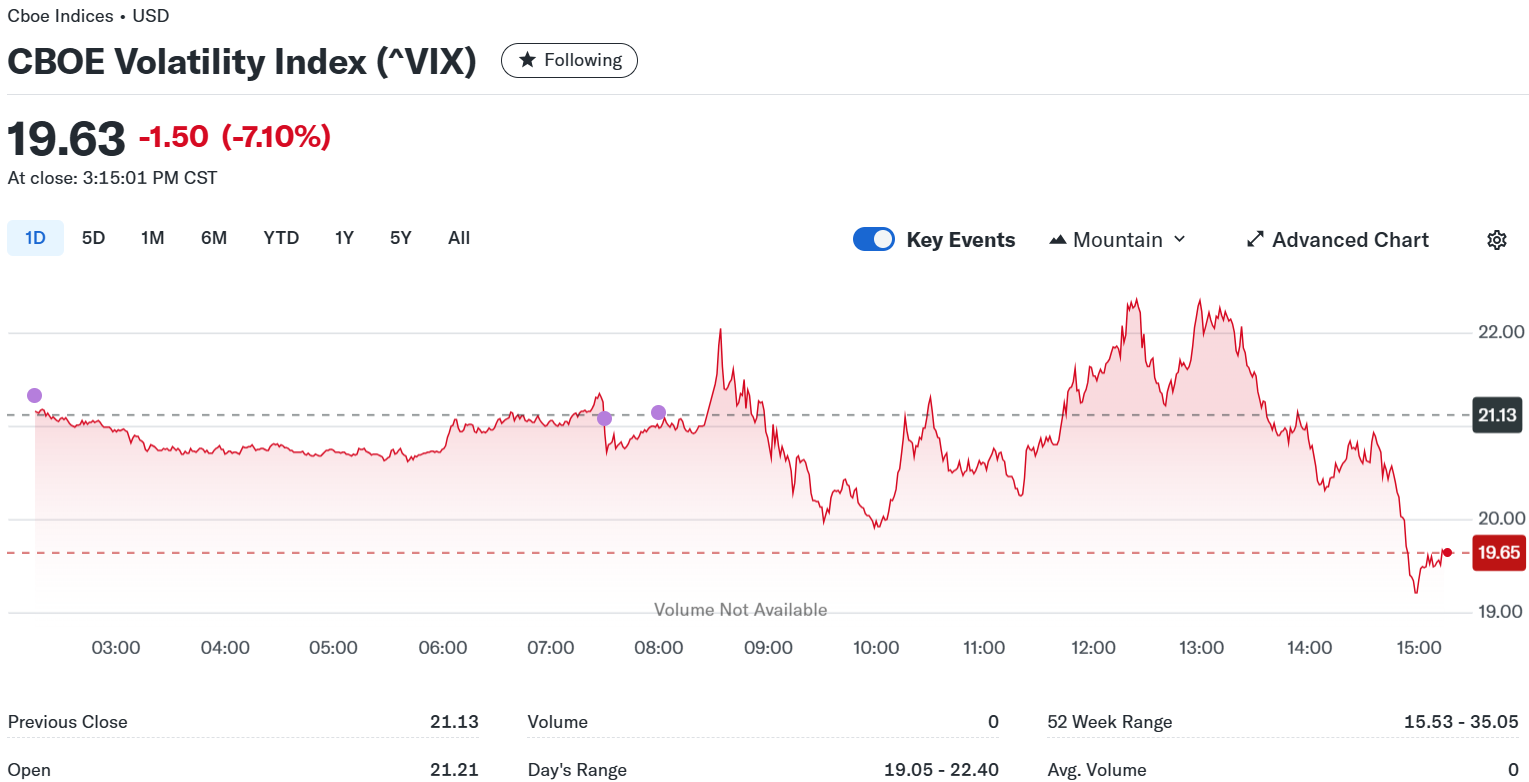Switch to the 1M range

[x=152, y=238]
